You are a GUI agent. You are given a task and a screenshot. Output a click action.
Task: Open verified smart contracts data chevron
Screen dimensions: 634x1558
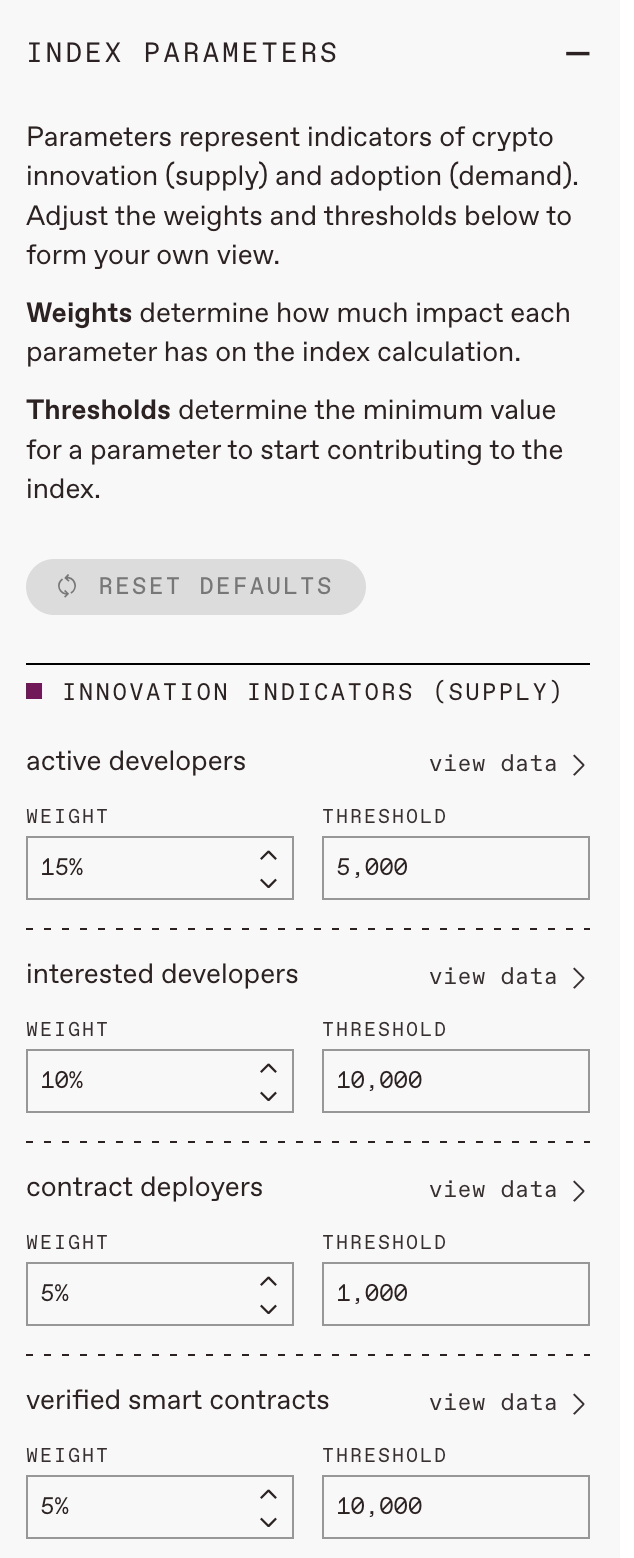point(579,1404)
